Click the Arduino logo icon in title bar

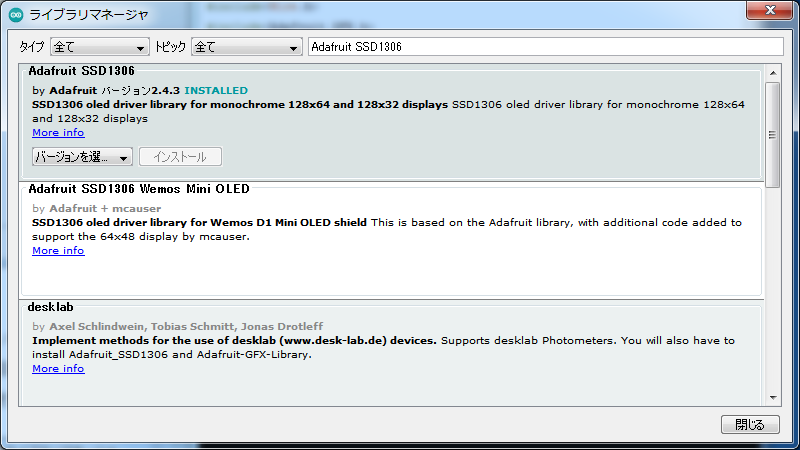coord(16,15)
